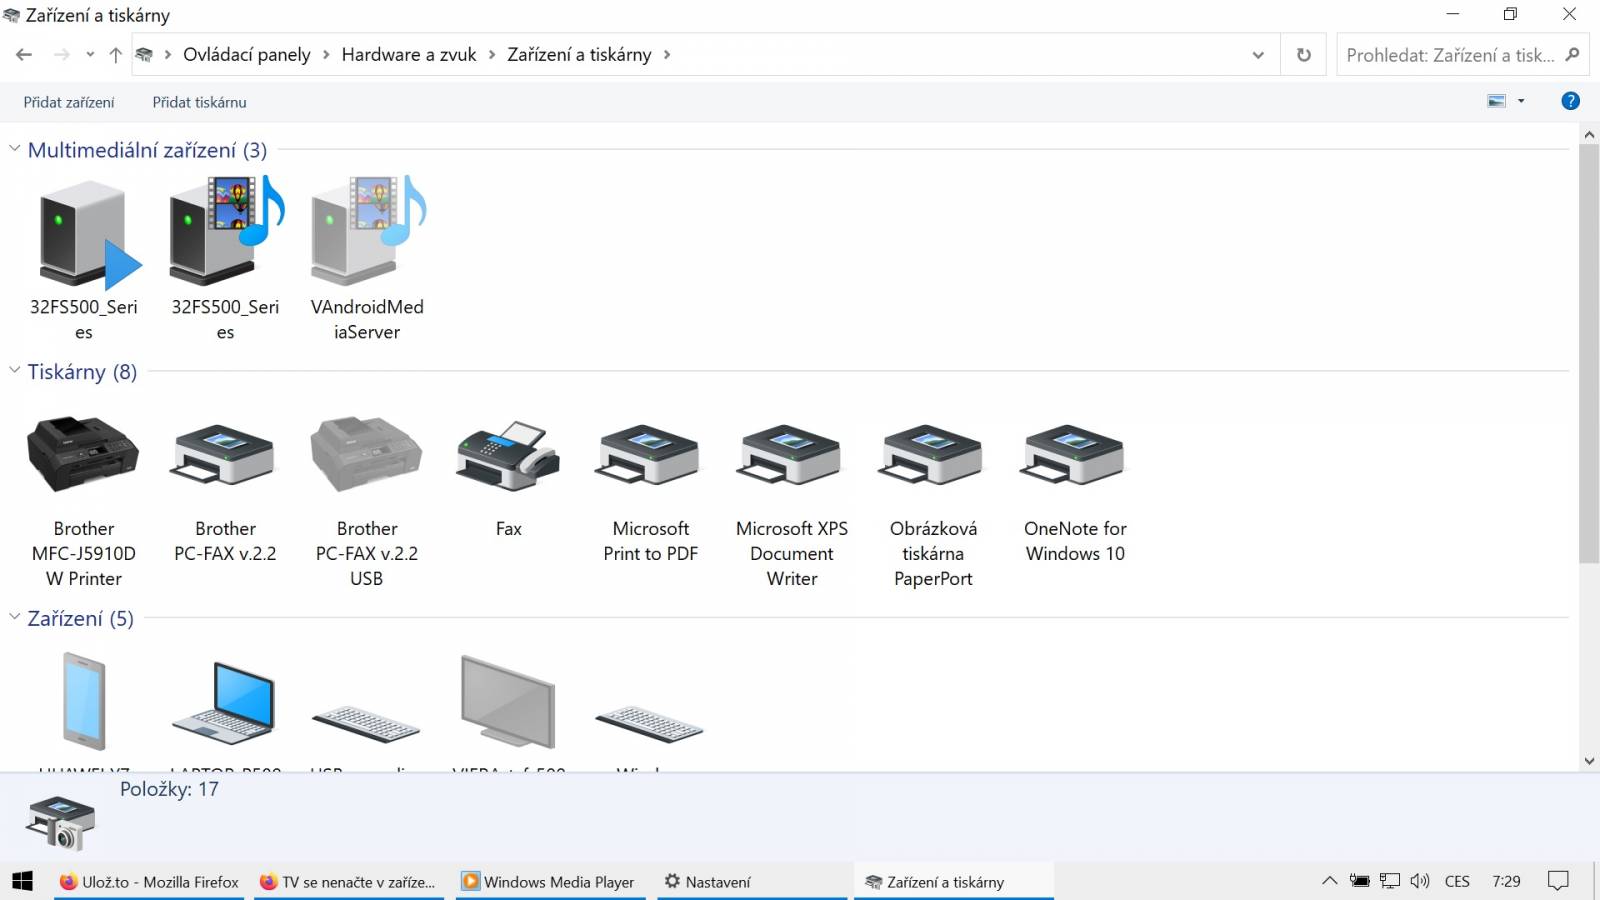Image resolution: width=1600 pixels, height=900 pixels.
Task: Open the help question mark icon
Action: pyautogui.click(x=1570, y=101)
